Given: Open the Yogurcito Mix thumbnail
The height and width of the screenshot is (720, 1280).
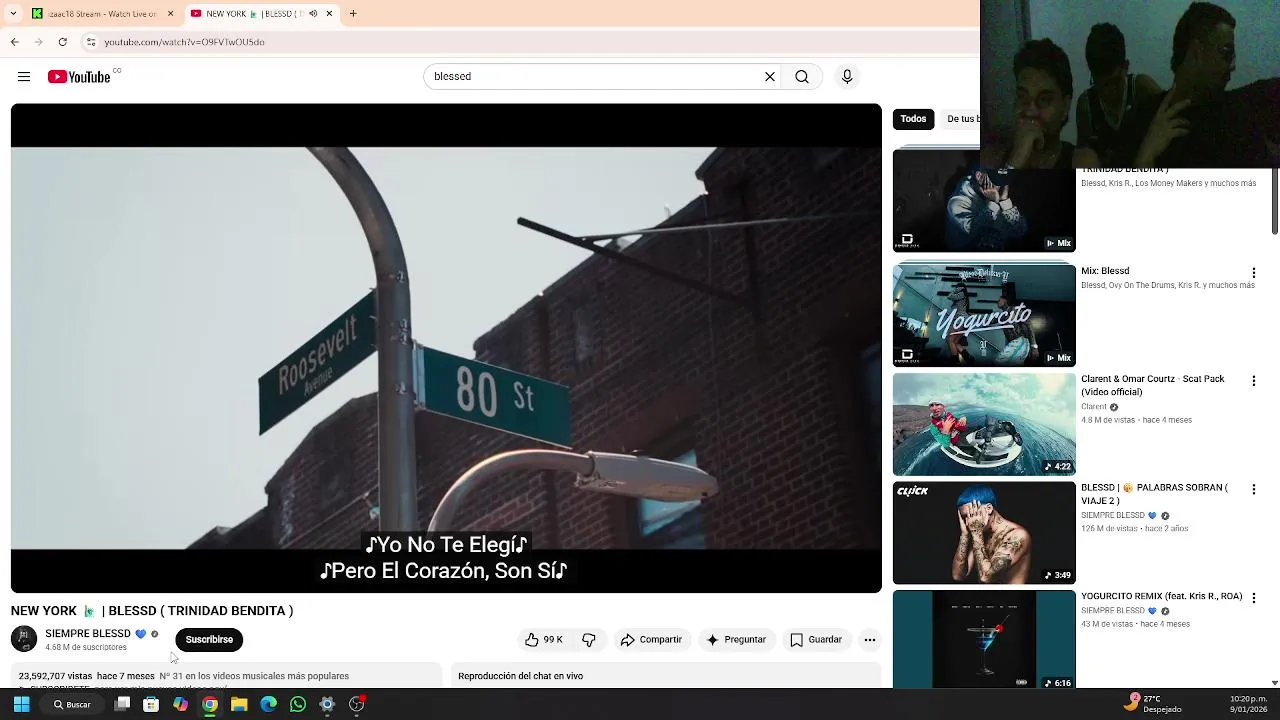Looking at the screenshot, I should pyautogui.click(x=984, y=315).
